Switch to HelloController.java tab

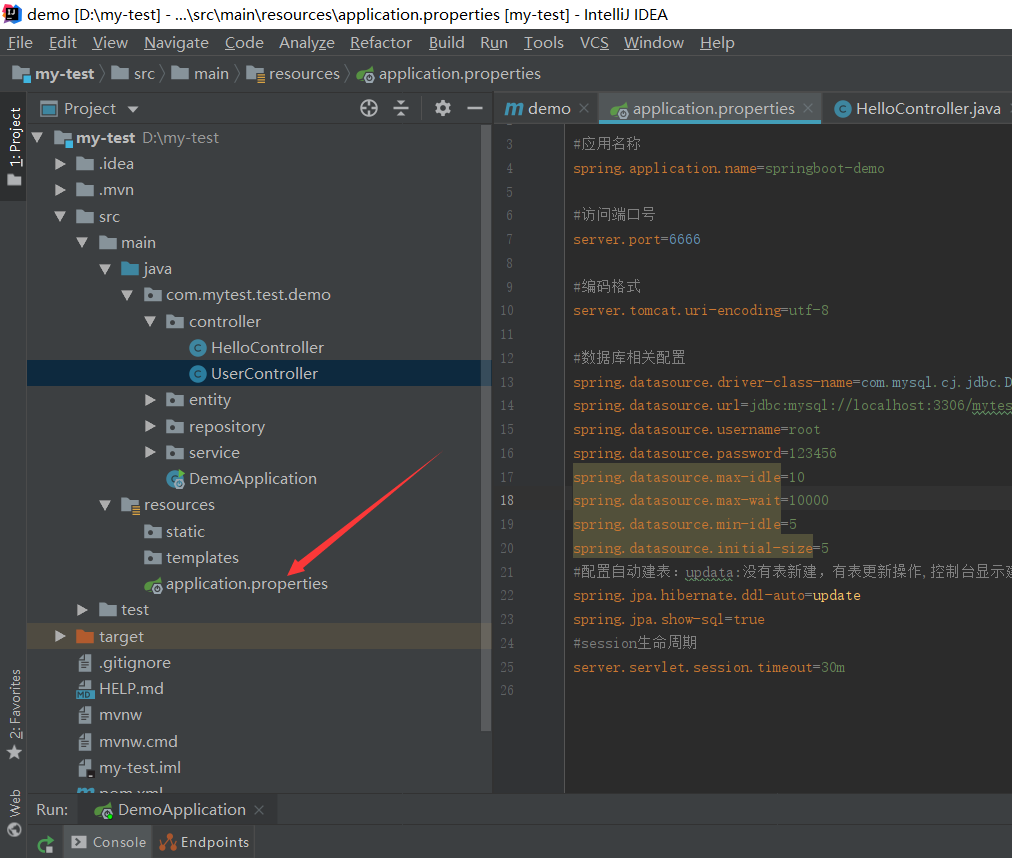pos(926,108)
